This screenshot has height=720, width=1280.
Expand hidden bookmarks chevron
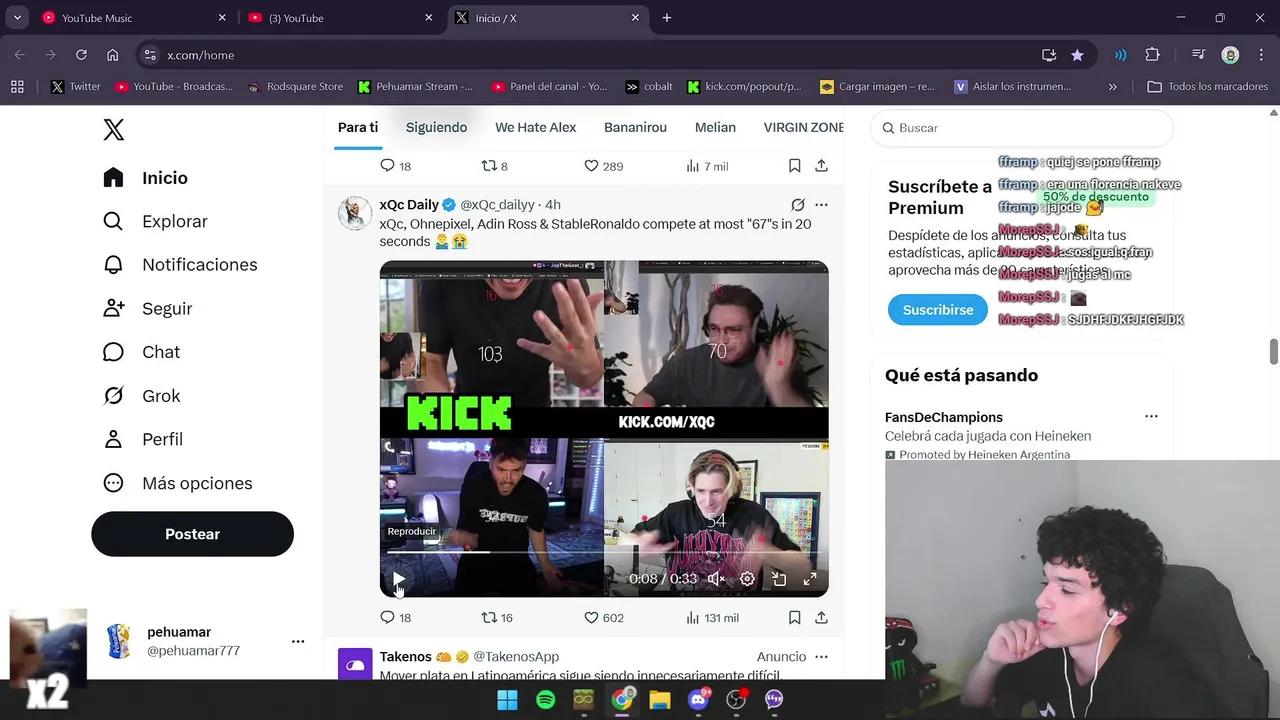(x=1113, y=87)
